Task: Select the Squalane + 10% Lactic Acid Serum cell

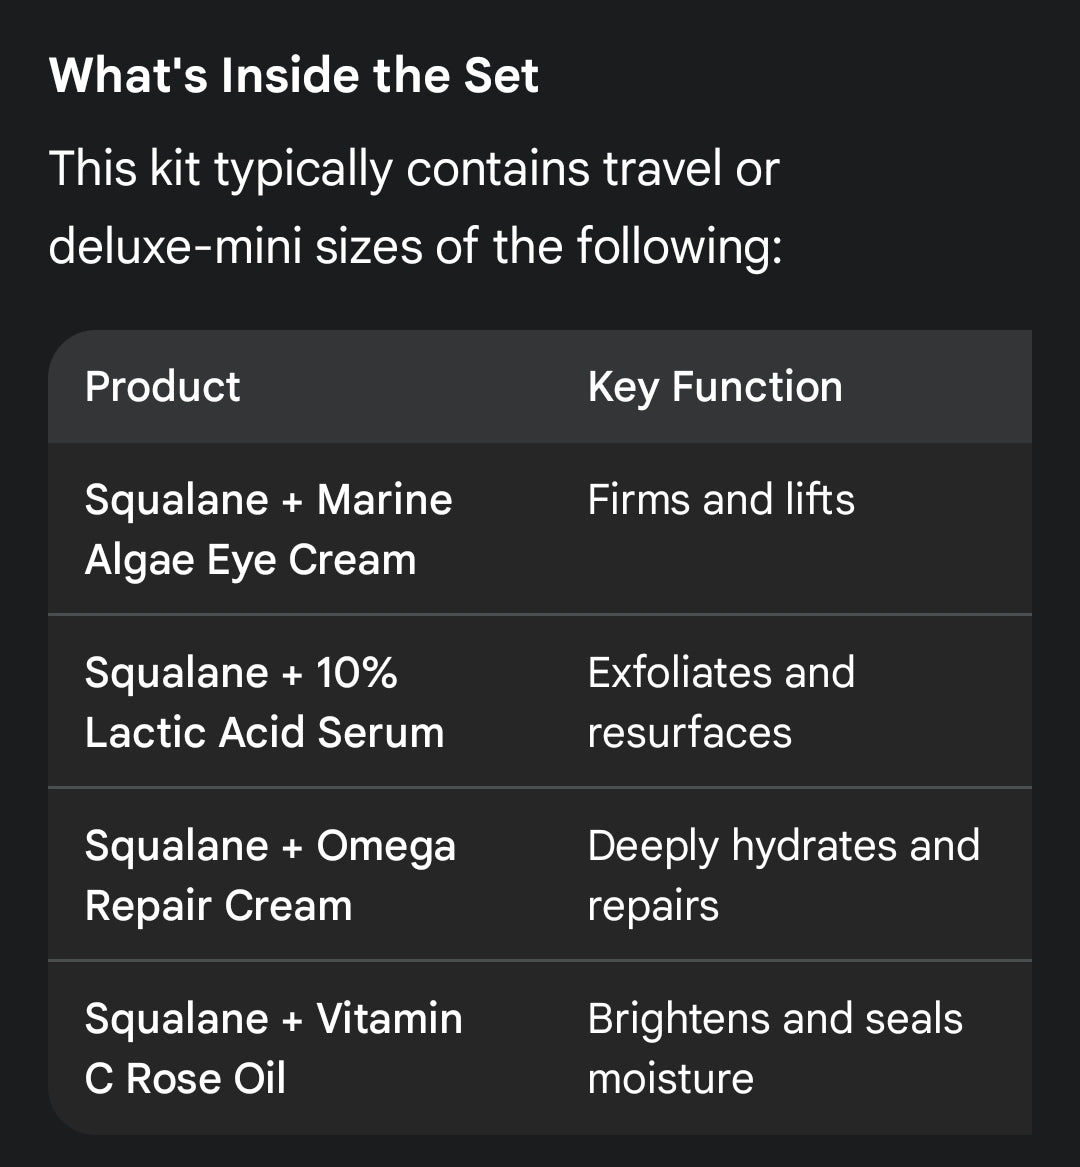Action: click(264, 702)
